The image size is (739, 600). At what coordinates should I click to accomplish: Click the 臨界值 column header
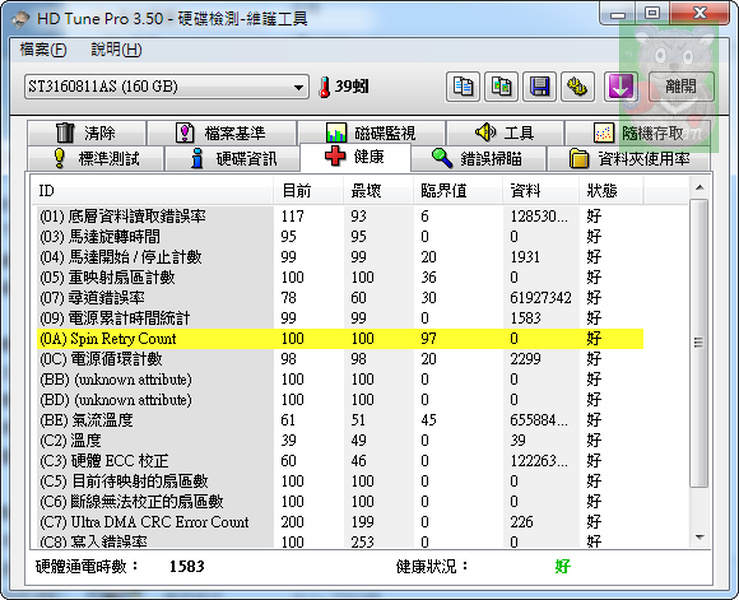(458, 191)
